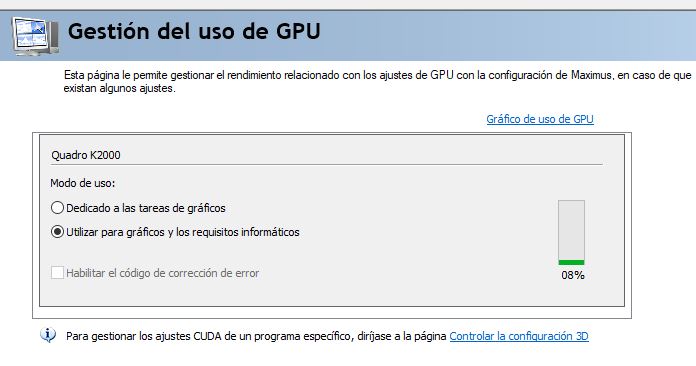Click the "Utilizar para gráficos y los requisitos informáticos" label text

pyautogui.click(x=182, y=232)
